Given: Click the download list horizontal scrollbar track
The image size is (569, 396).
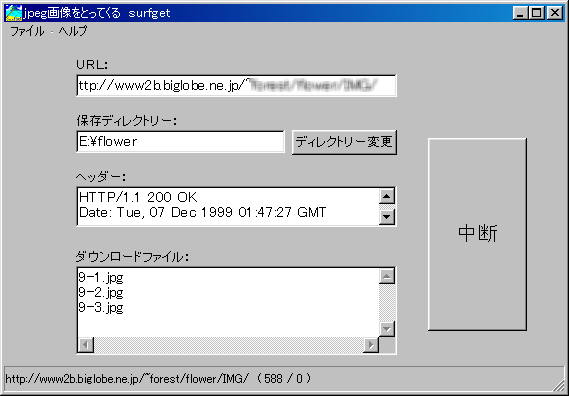Looking at the screenshot, I should pos(229,344).
